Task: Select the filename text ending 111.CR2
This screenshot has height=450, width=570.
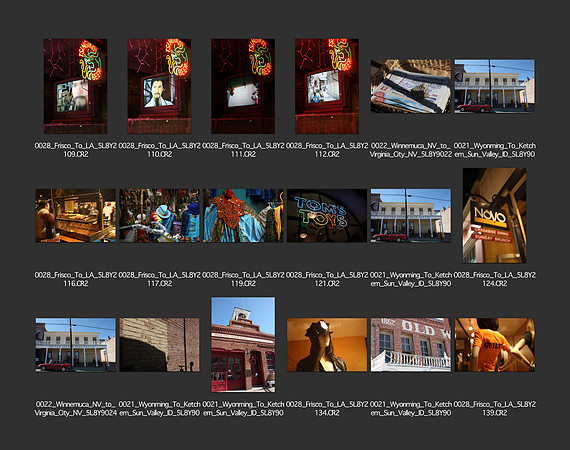Action: tap(243, 150)
